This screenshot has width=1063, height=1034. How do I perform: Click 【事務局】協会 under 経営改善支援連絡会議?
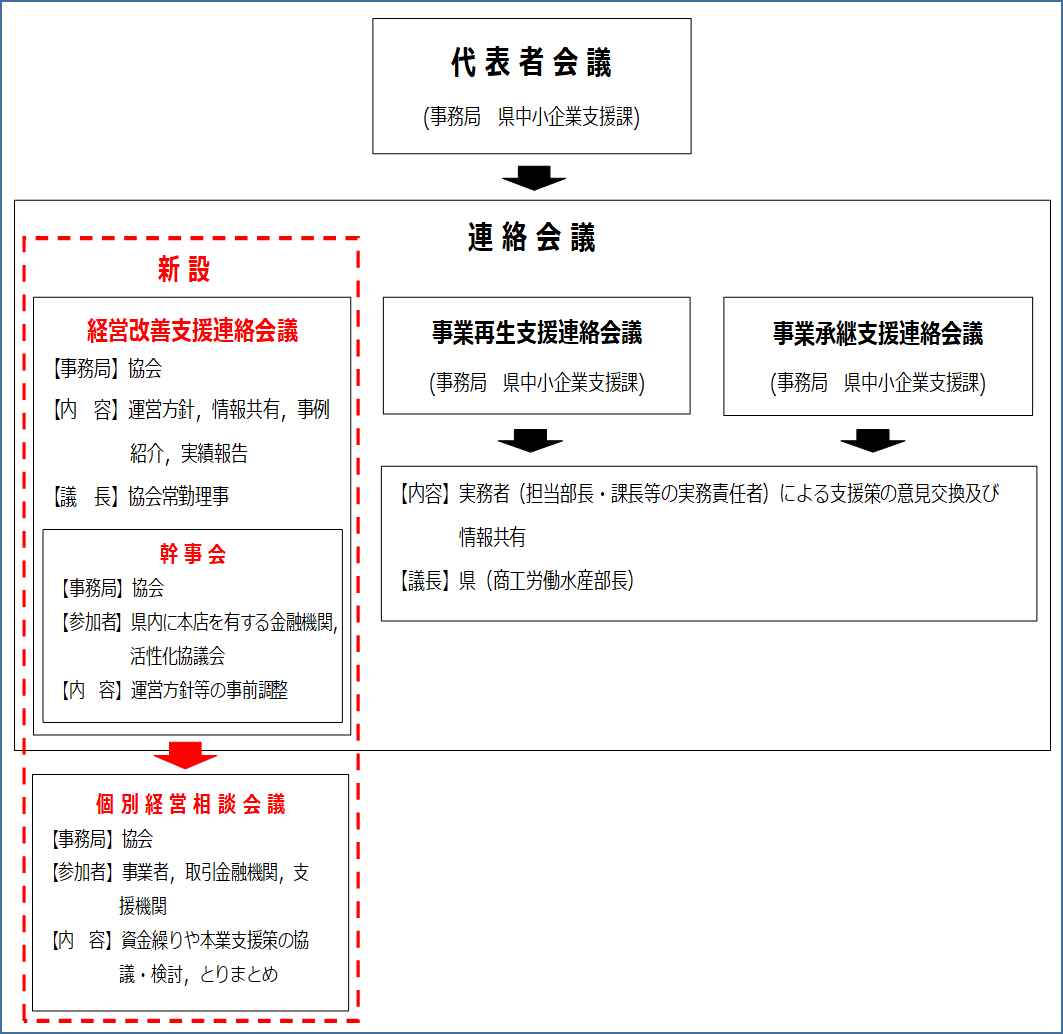point(108,369)
